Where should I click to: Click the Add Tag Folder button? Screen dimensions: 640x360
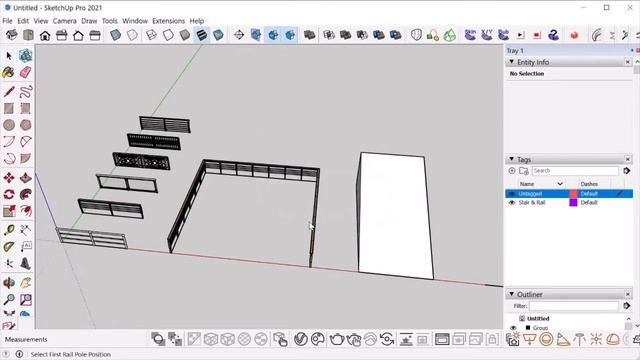click(x=524, y=171)
